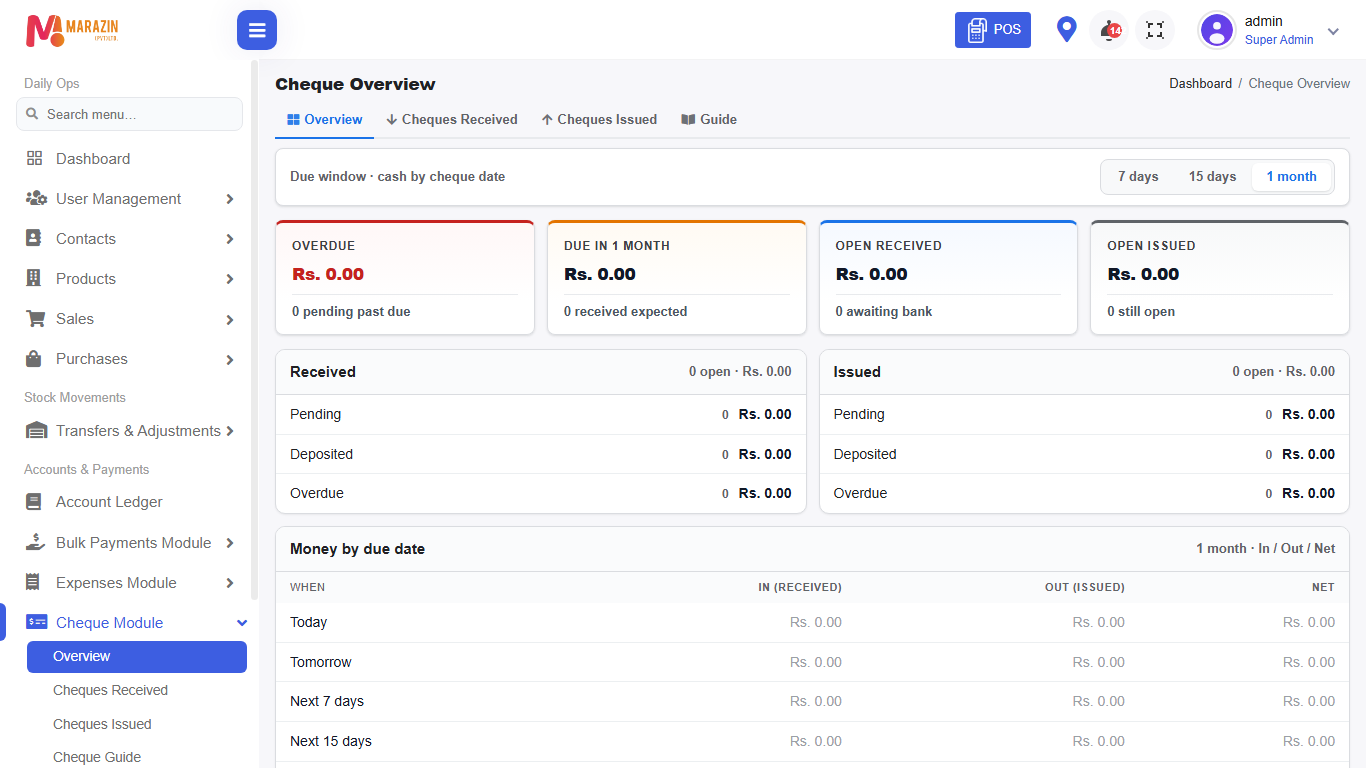Expand the Contacts submenu chevron
Image resolution: width=1366 pixels, height=768 pixels.
[x=230, y=239]
